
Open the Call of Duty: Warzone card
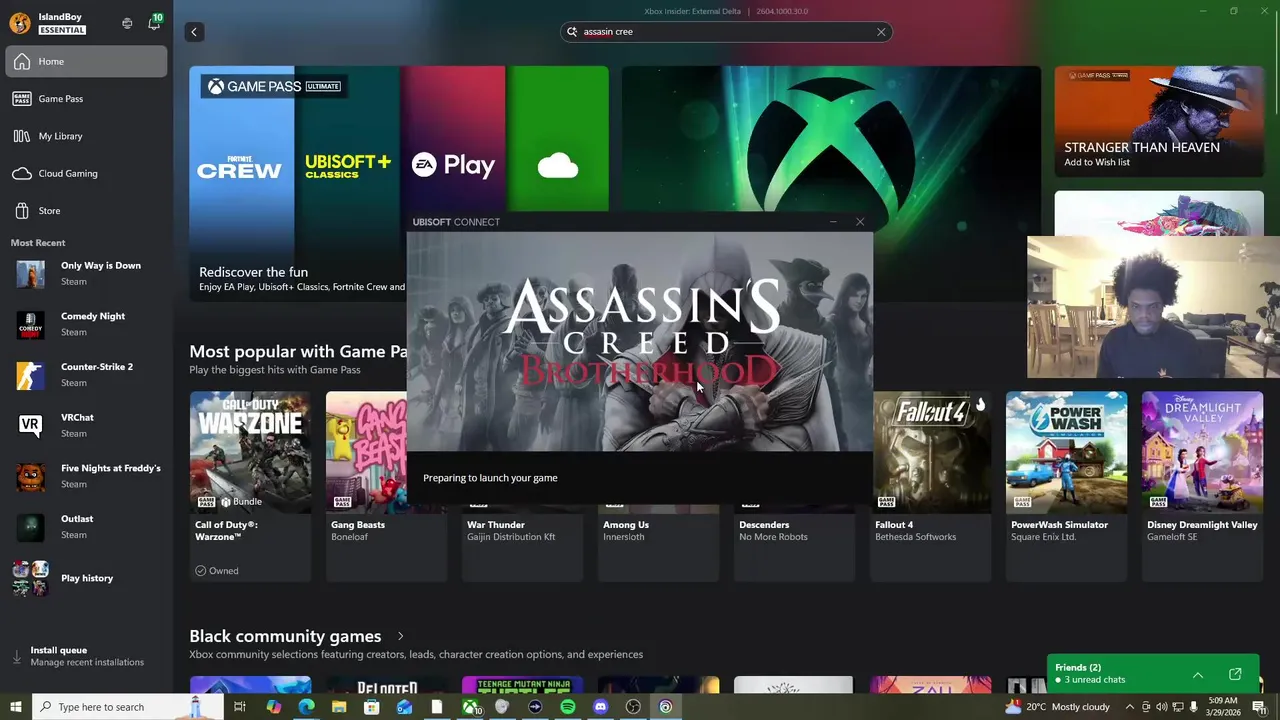(x=250, y=486)
